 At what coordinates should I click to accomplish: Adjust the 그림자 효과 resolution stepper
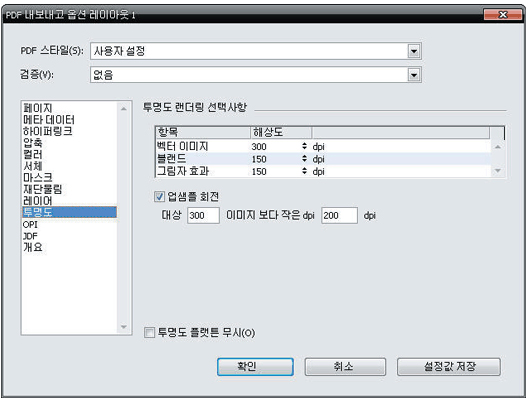point(304,171)
